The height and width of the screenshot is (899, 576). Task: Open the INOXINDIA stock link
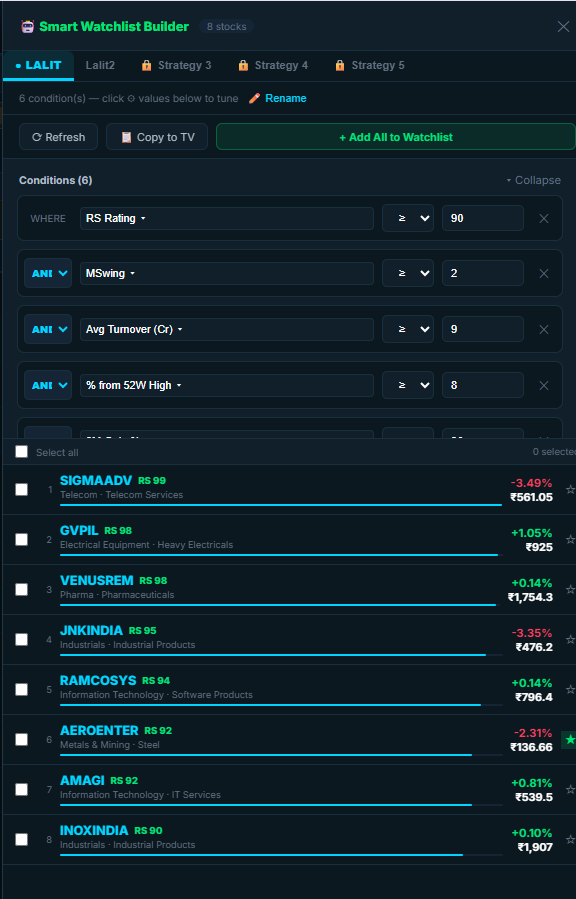pyautogui.click(x=94, y=831)
